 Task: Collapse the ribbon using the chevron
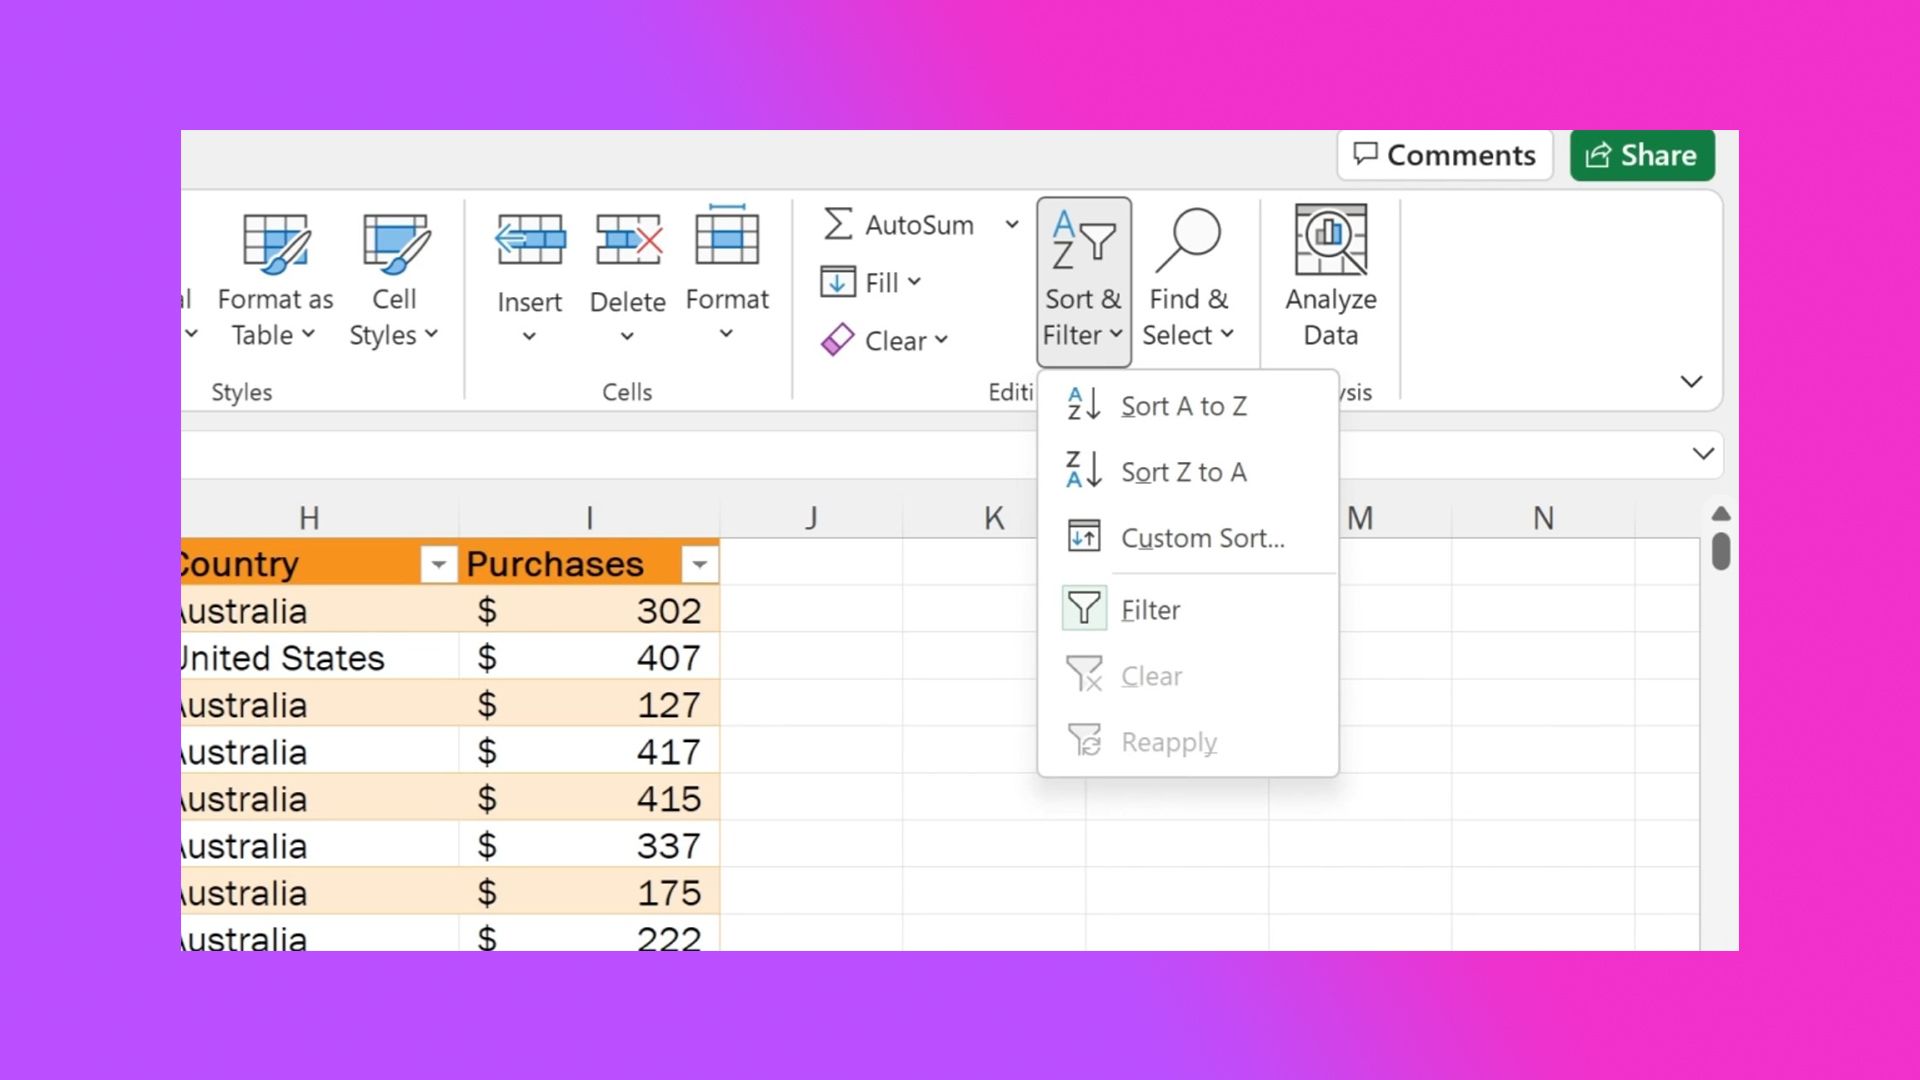pyautogui.click(x=1692, y=381)
